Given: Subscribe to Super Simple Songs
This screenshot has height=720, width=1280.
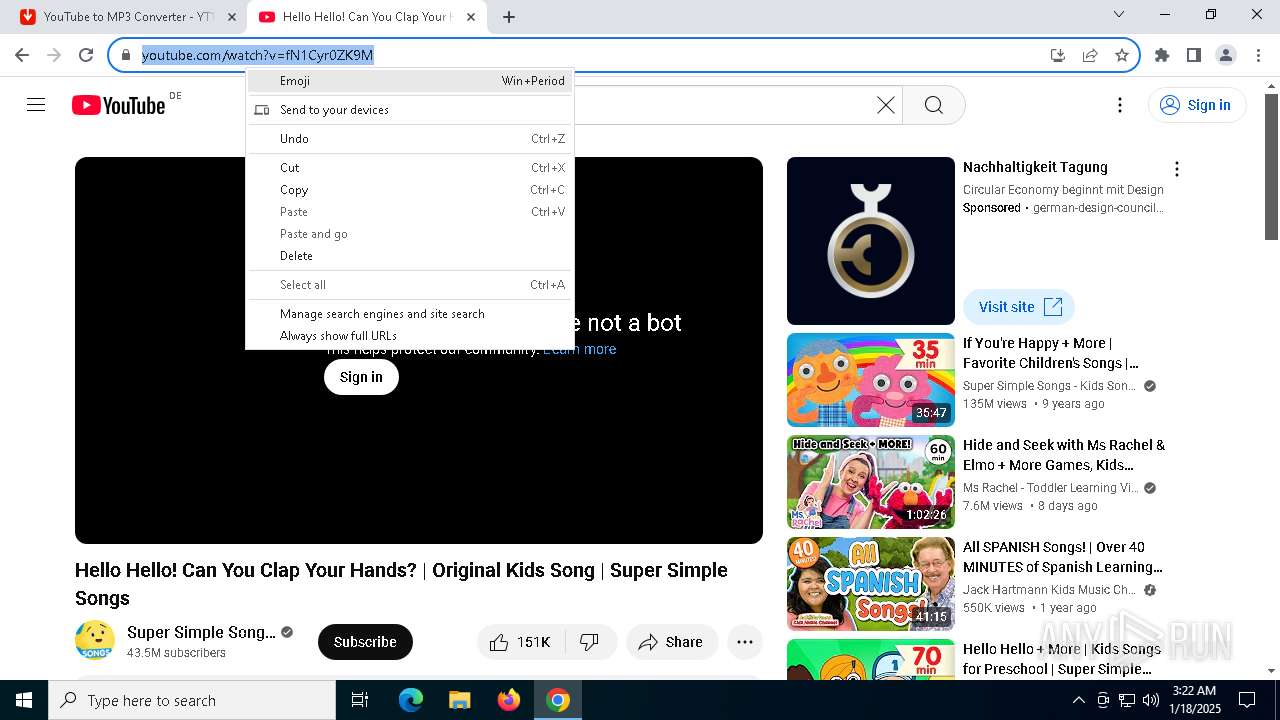Looking at the screenshot, I should tap(365, 642).
